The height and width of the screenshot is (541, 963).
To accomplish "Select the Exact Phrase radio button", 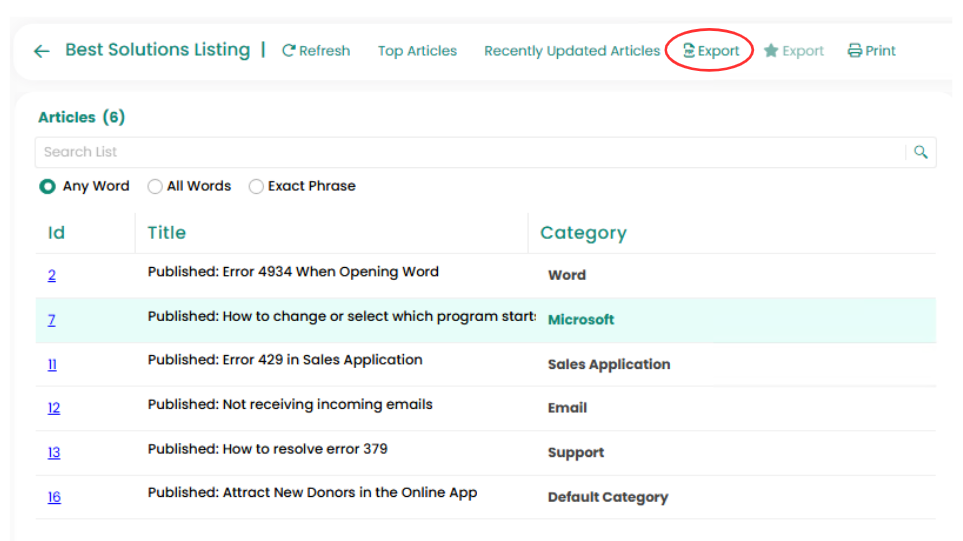I will click(x=256, y=186).
